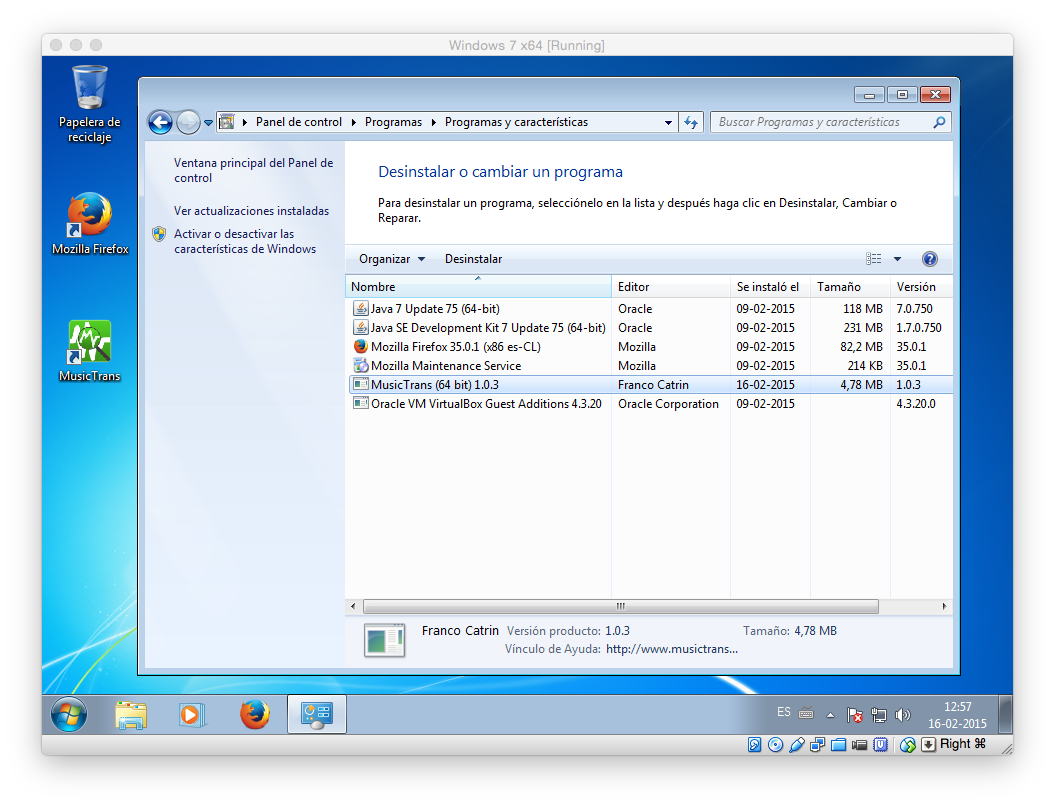This screenshot has height=805, width=1055.
Task: Click the Desinstalar toolbar button
Action: click(x=473, y=259)
